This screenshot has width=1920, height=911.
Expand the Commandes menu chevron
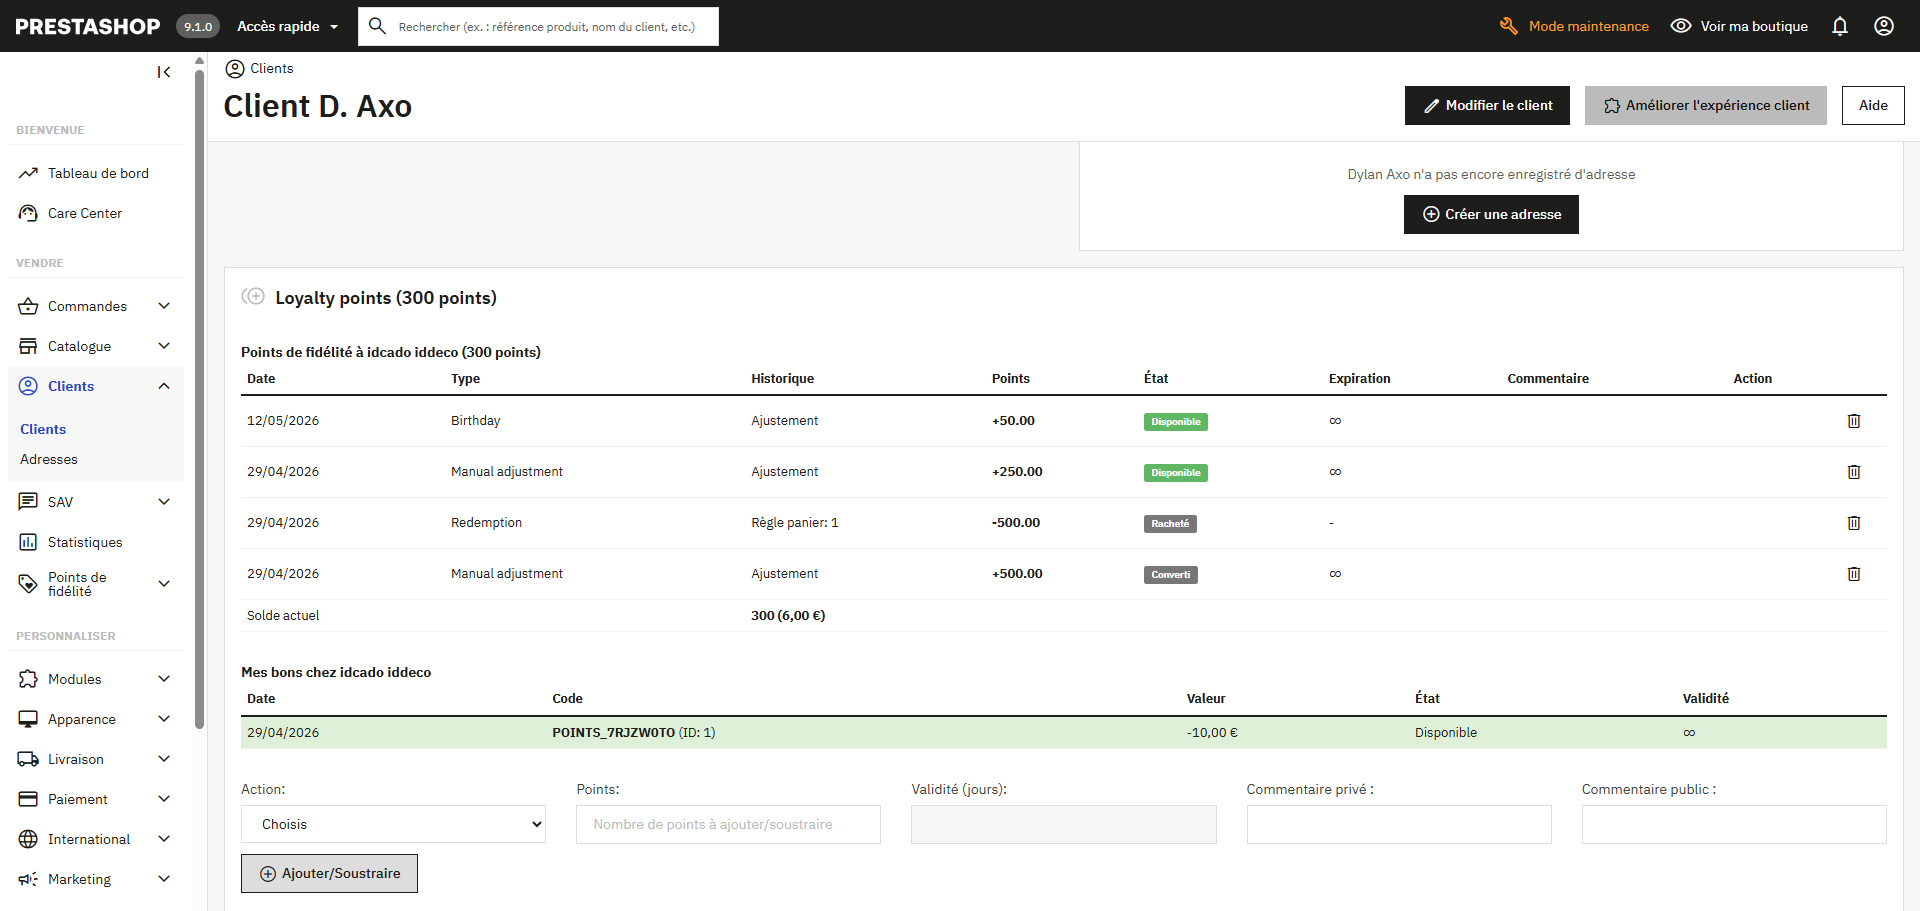(x=164, y=306)
